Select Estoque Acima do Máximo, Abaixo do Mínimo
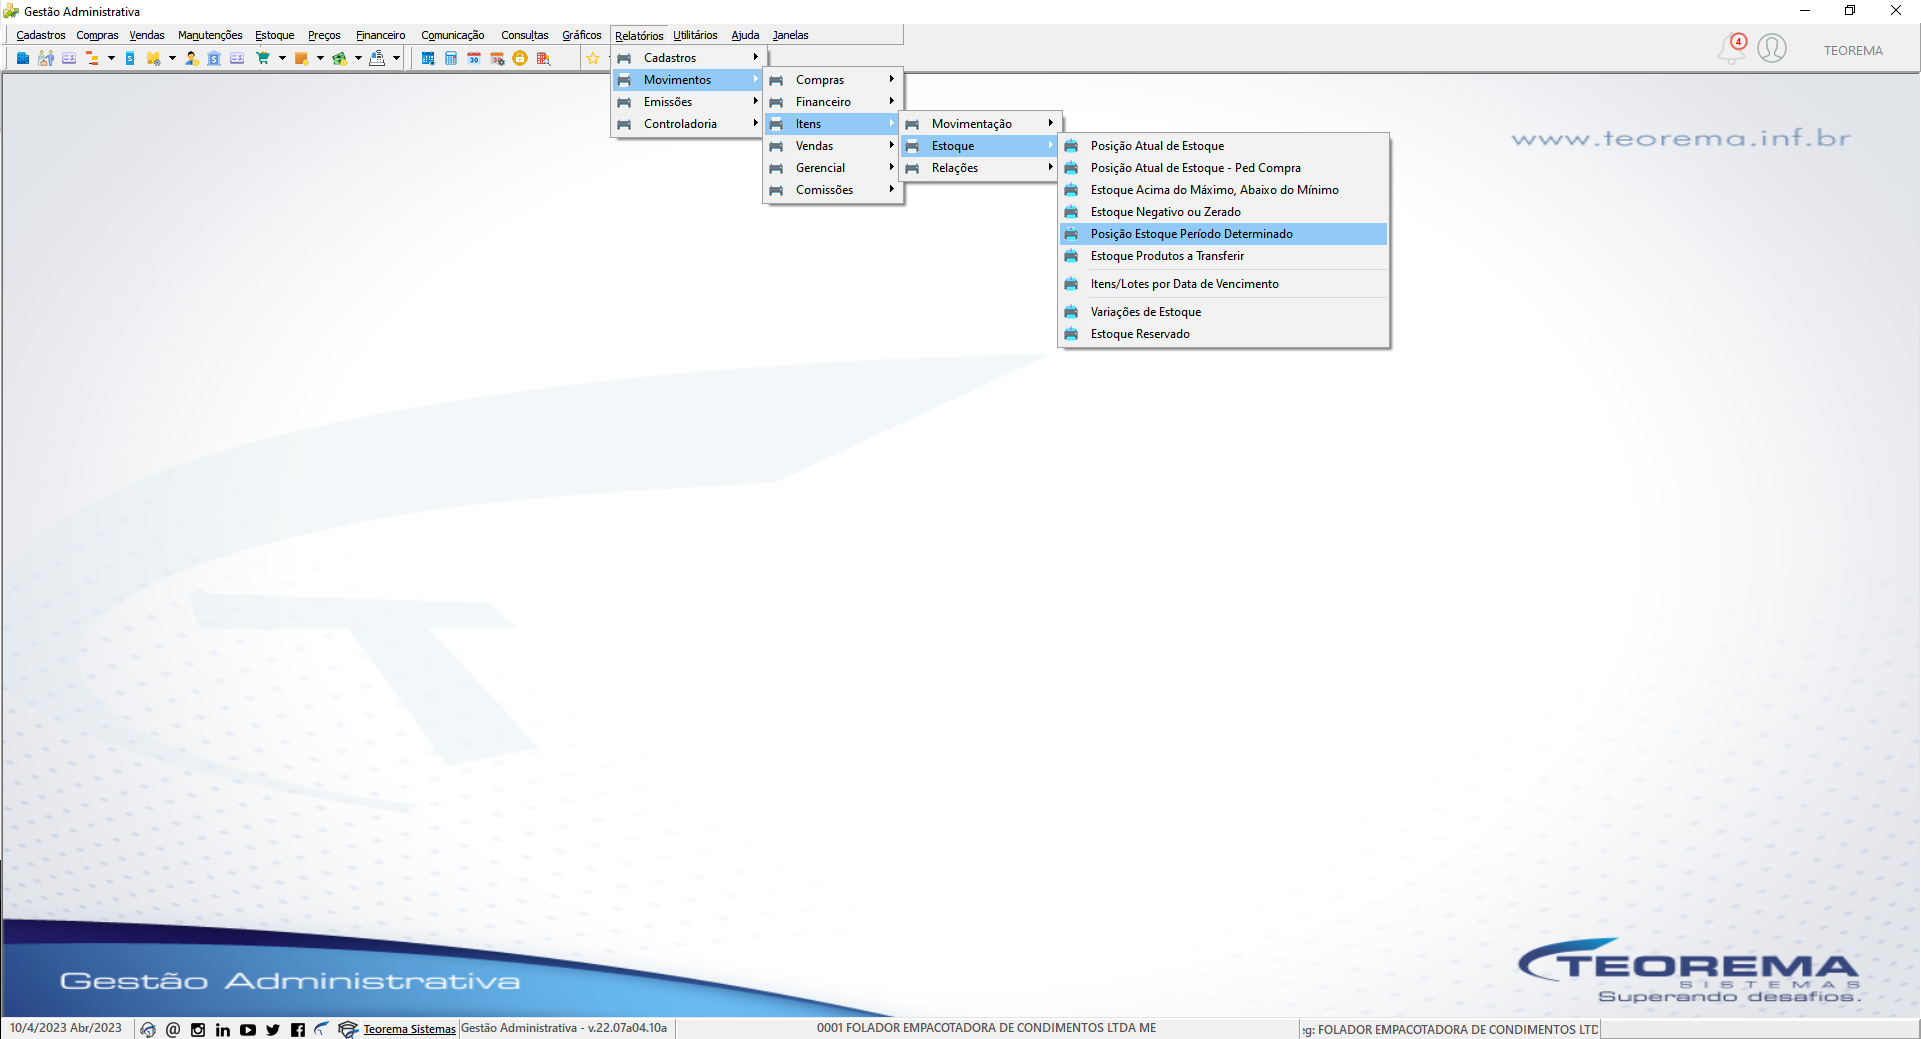Screen dimensions: 1921x1039 point(1224,190)
